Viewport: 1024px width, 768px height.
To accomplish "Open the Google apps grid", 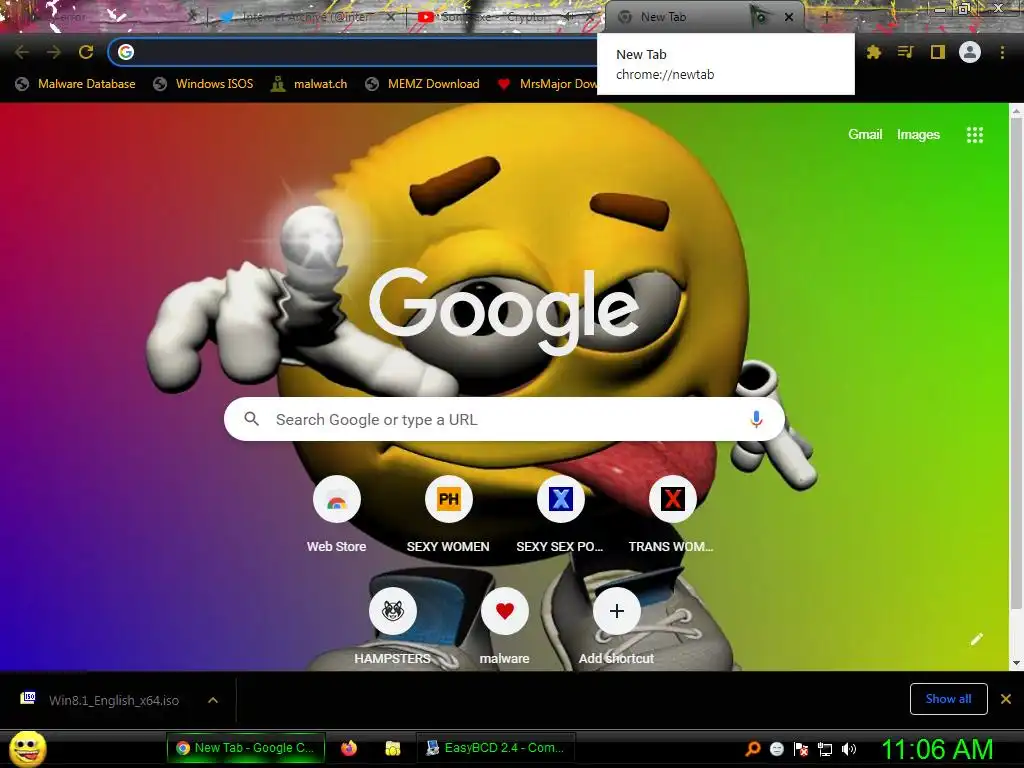I will click(x=975, y=135).
